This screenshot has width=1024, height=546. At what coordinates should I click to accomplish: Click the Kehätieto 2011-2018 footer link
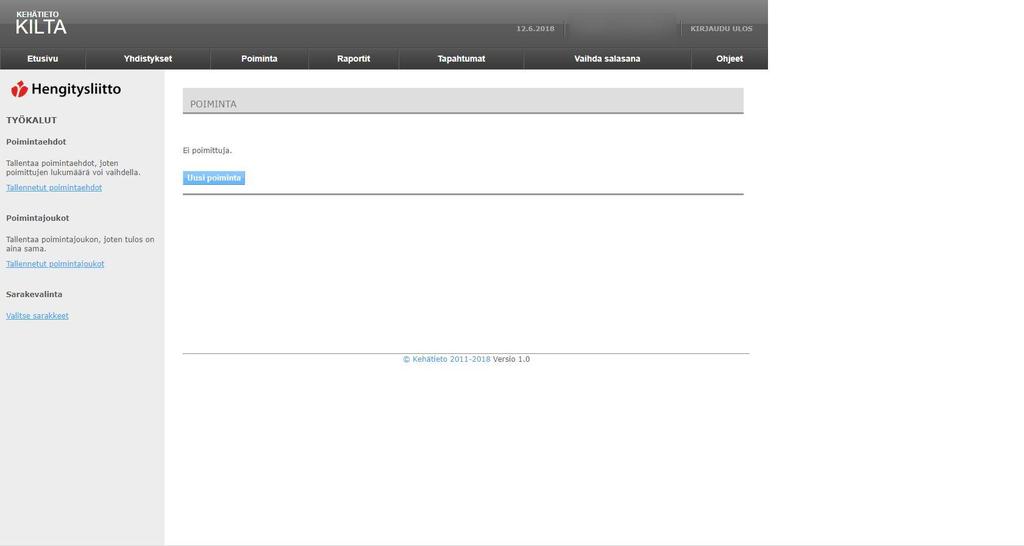447,359
